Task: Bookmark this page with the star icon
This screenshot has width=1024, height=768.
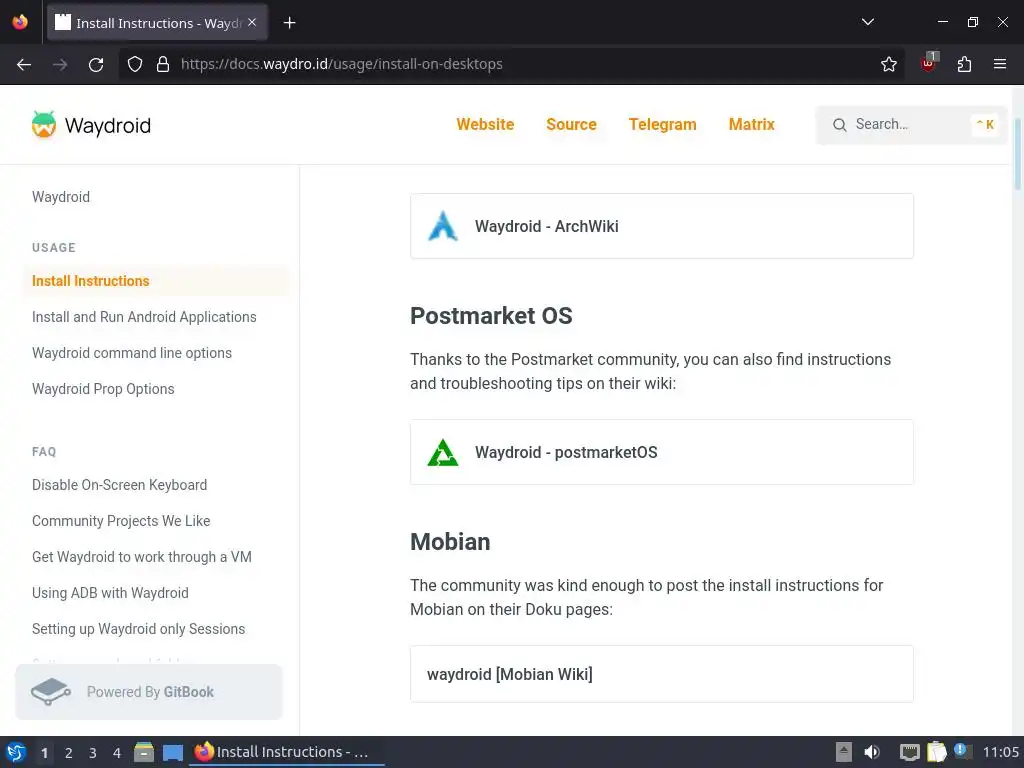Action: tap(888, 64)
